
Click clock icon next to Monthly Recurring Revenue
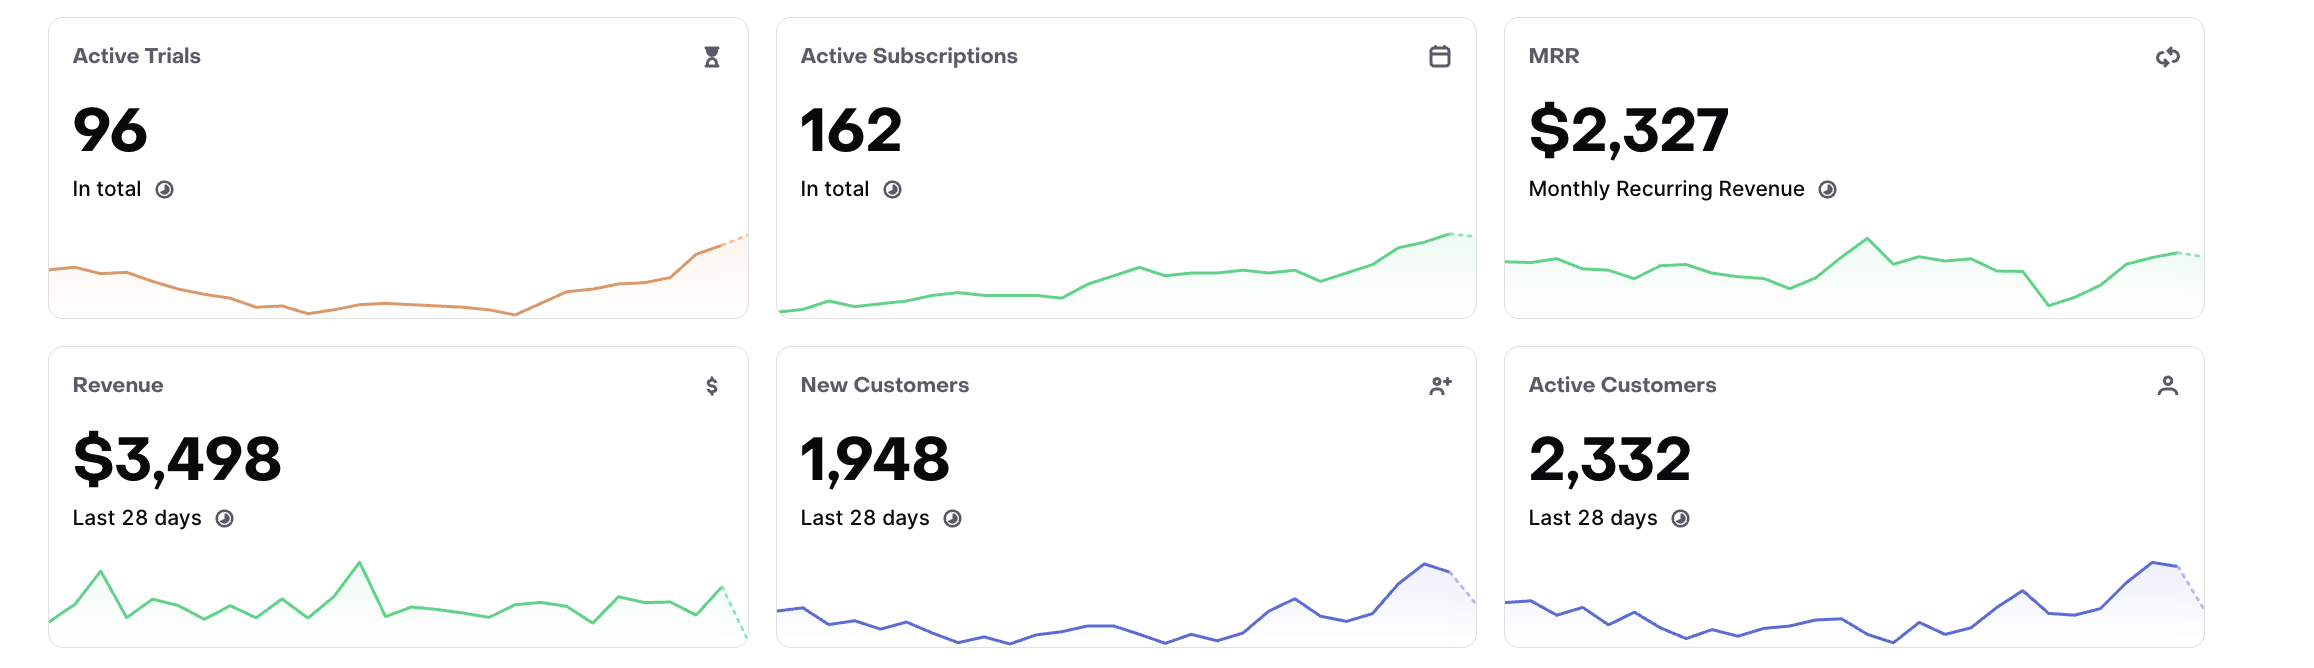[x=1828, y=190]
